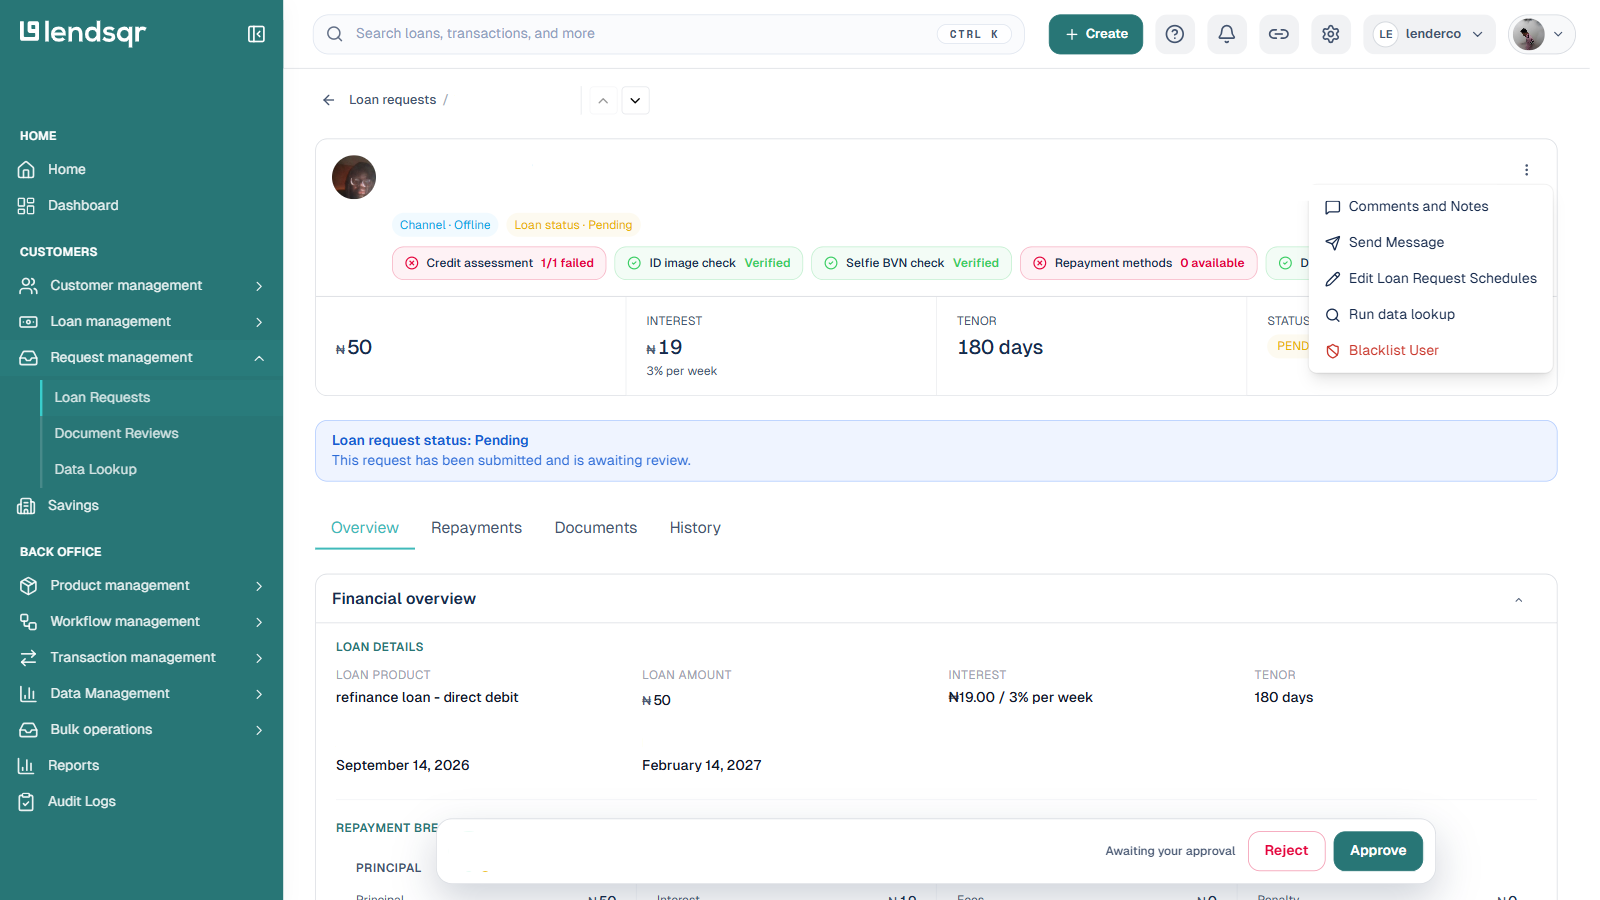Collapse the sidebar using the panel icon
Screen dimensions: 1600x900
[x=256, y=34]
